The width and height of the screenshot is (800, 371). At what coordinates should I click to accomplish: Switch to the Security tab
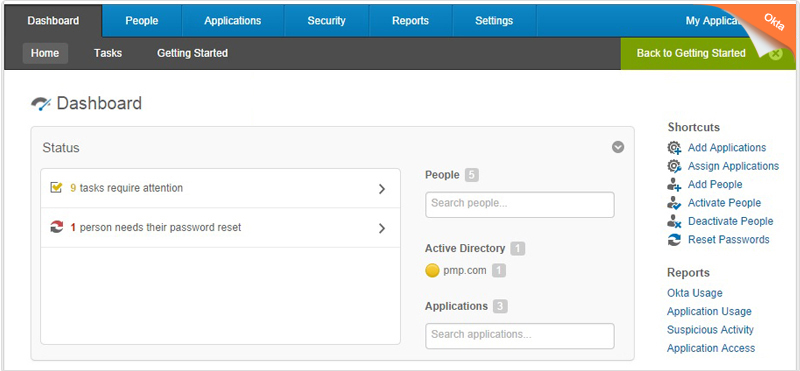click(x=326, y=21)
